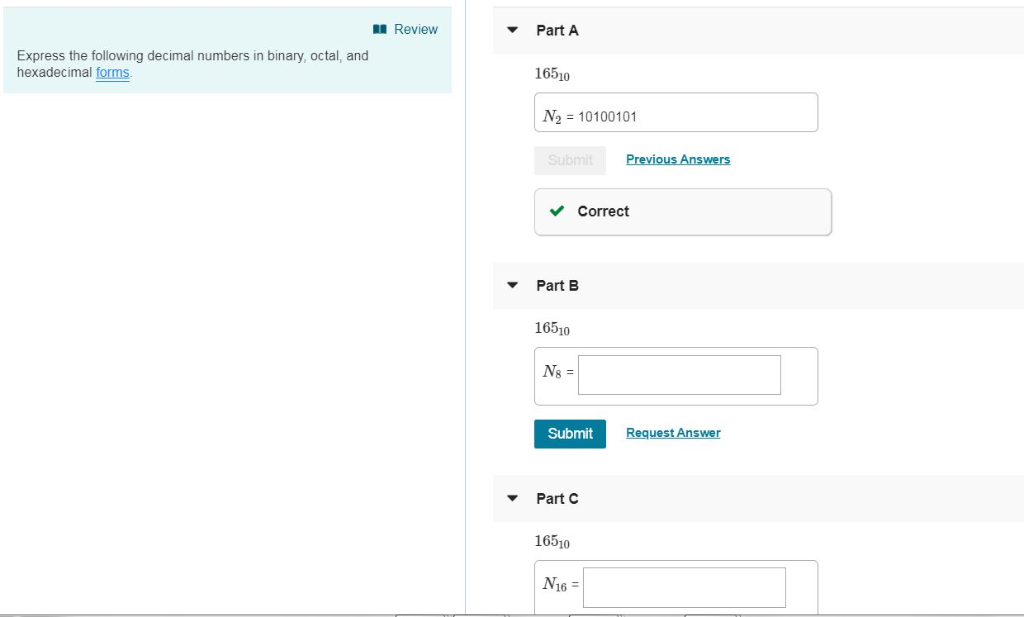Open the forms hyperlink in the problem statement
The width and height of the screenshot is (1024, 617).
[112, 73]
